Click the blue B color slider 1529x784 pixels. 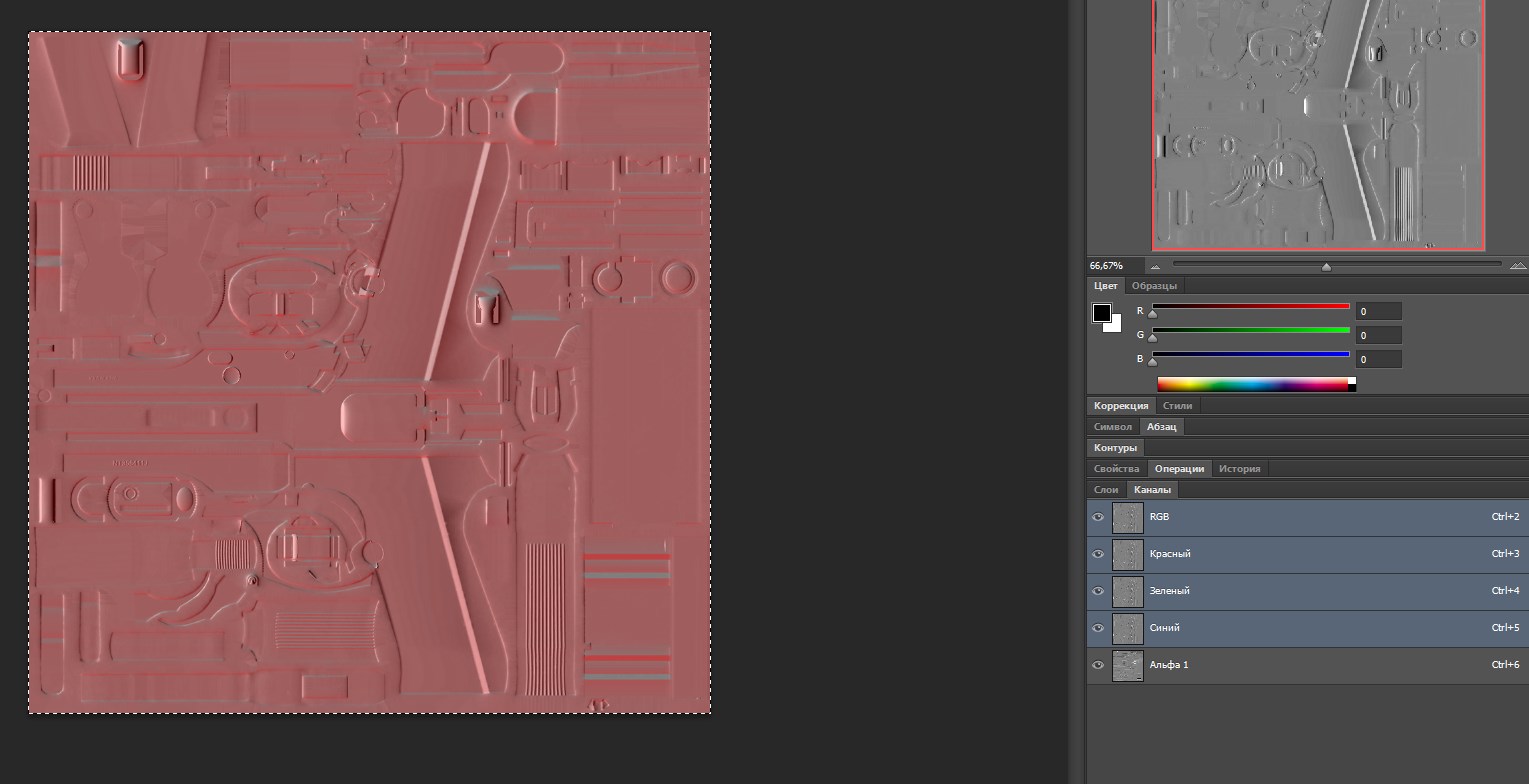(x=1251, y=354)
